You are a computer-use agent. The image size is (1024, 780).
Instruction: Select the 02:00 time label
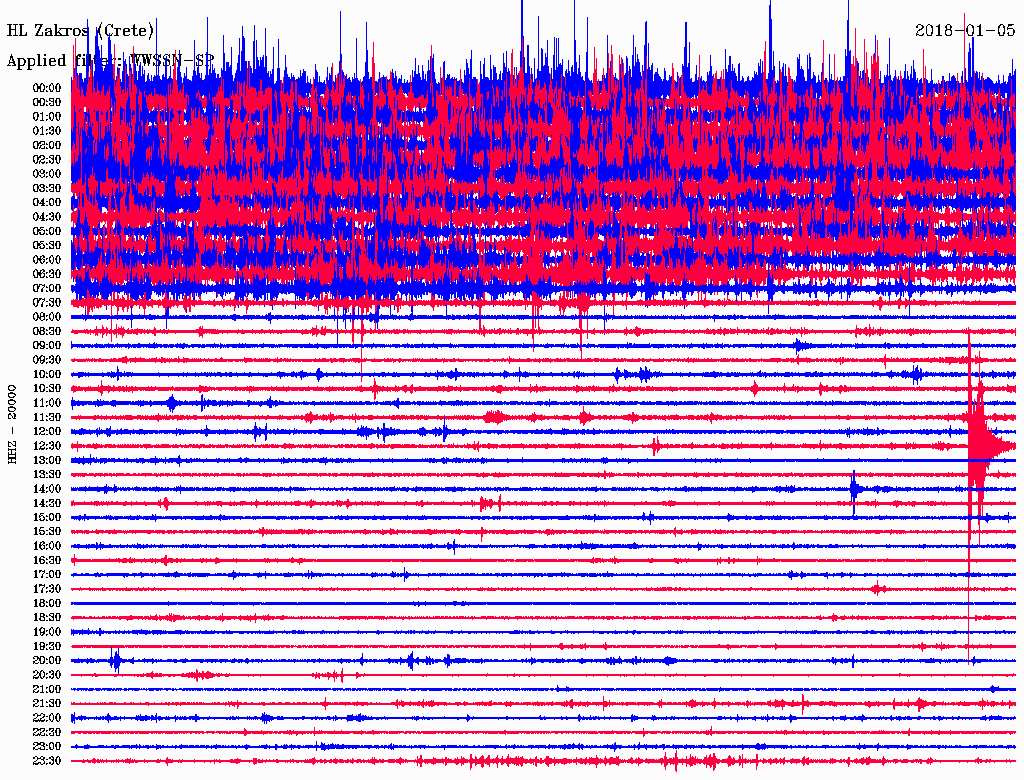click(47, 146)
